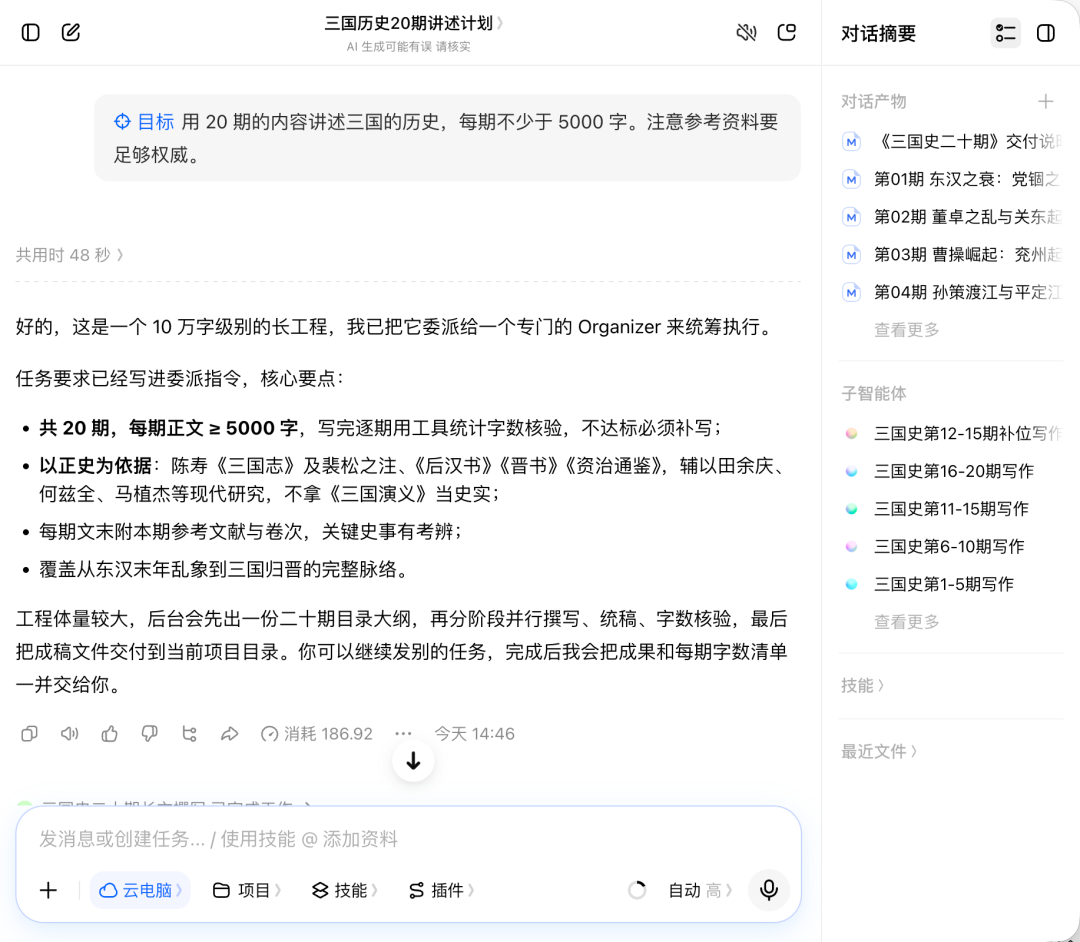The height and width of the screenshot is (942, 1080).
Task: Toggle the left sidebar panel icon
Action: [31, 32]
